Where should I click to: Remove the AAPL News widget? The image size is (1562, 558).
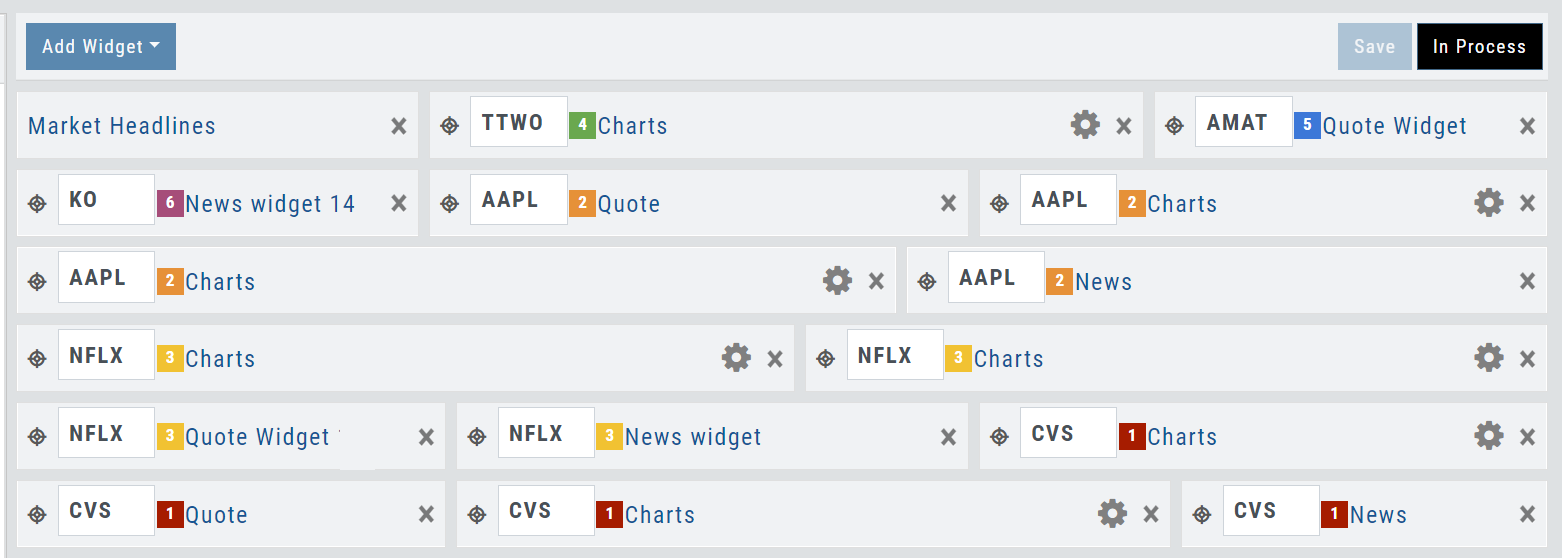(x=1527, y=281)
